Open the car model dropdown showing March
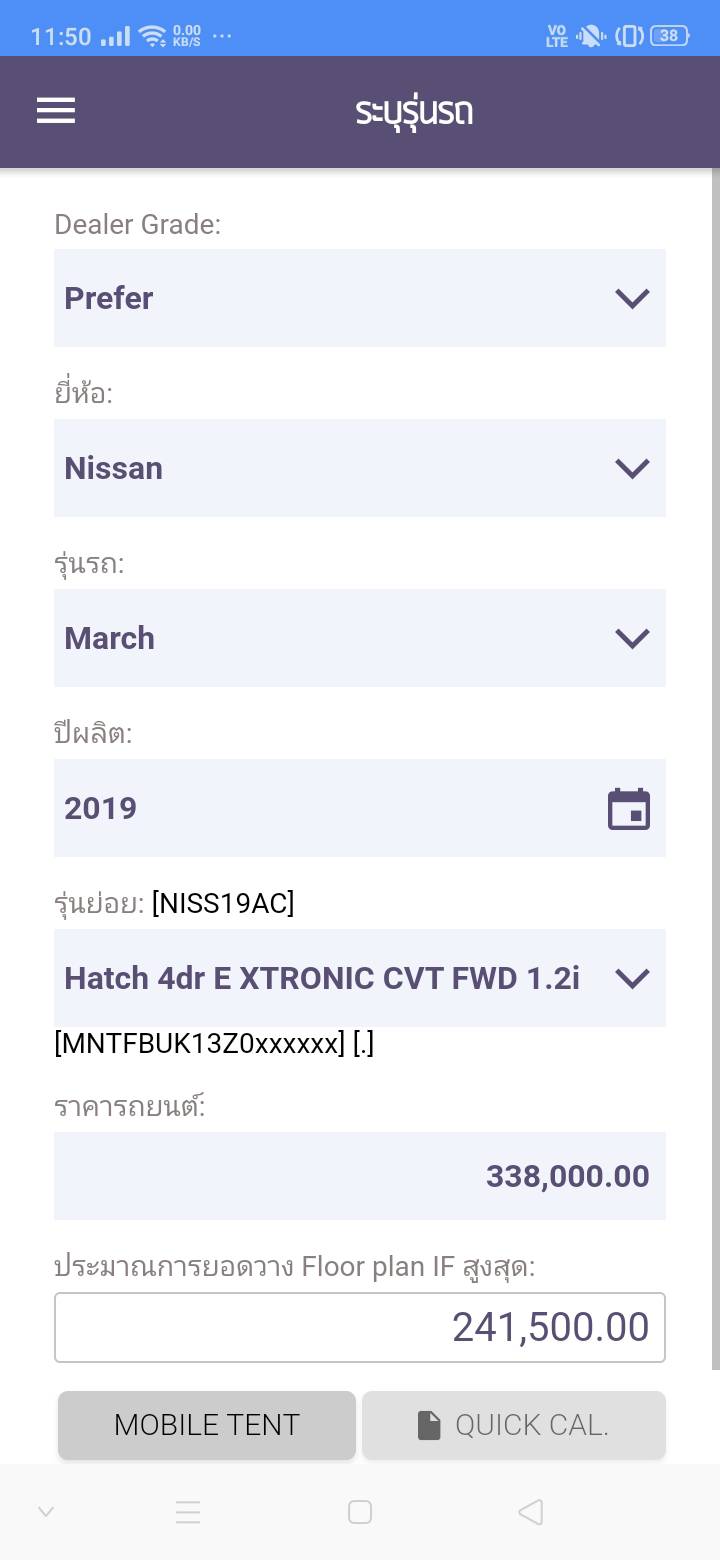Screen dimensions: 720x1560 (x=359, y=638)
